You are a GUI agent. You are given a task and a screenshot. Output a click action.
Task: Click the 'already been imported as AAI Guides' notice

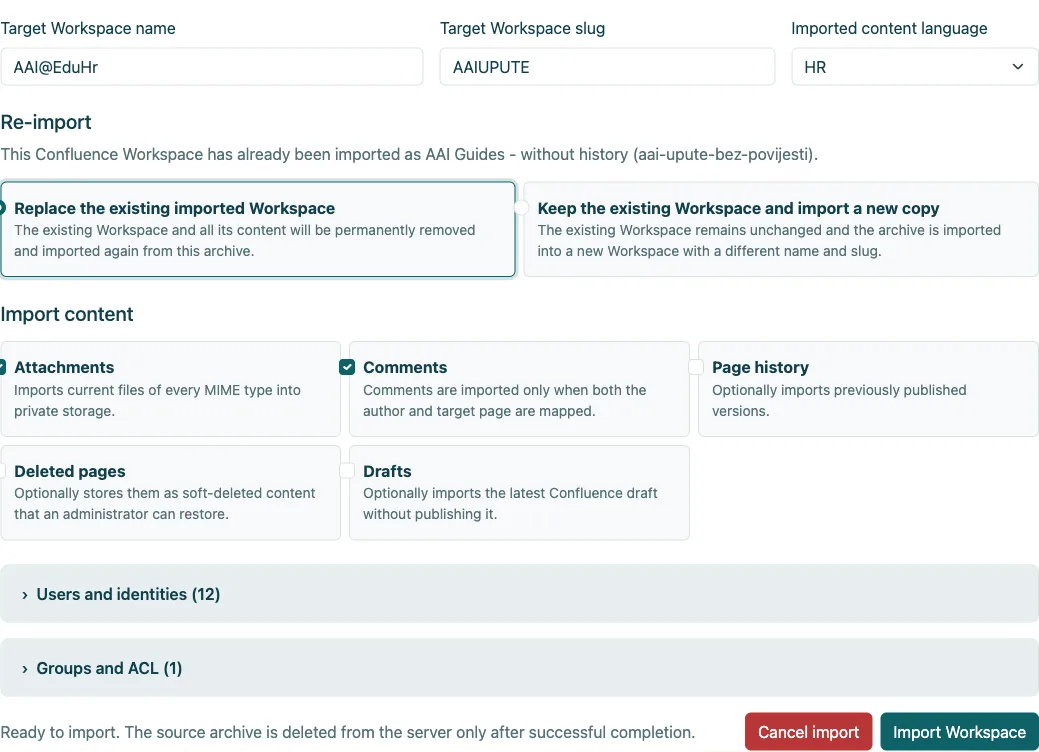[409, 154]
